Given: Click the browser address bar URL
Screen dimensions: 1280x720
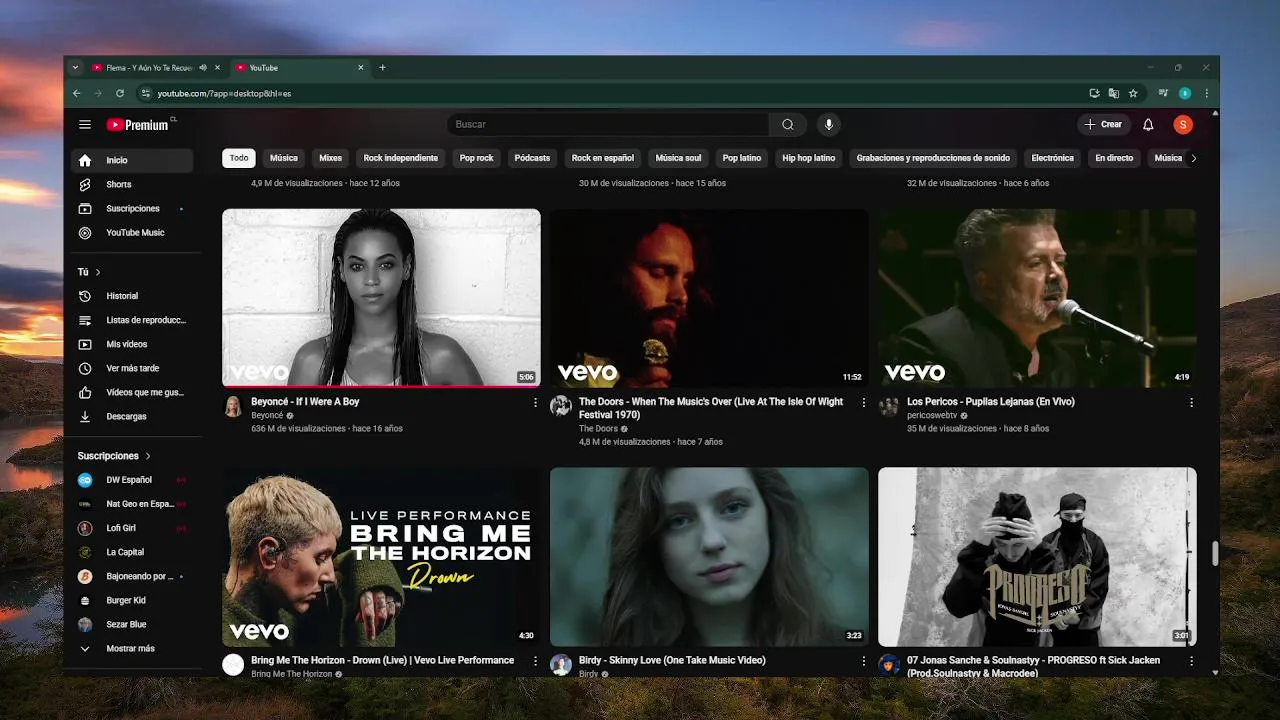Looking at the screenshot, I should [224, 93].
